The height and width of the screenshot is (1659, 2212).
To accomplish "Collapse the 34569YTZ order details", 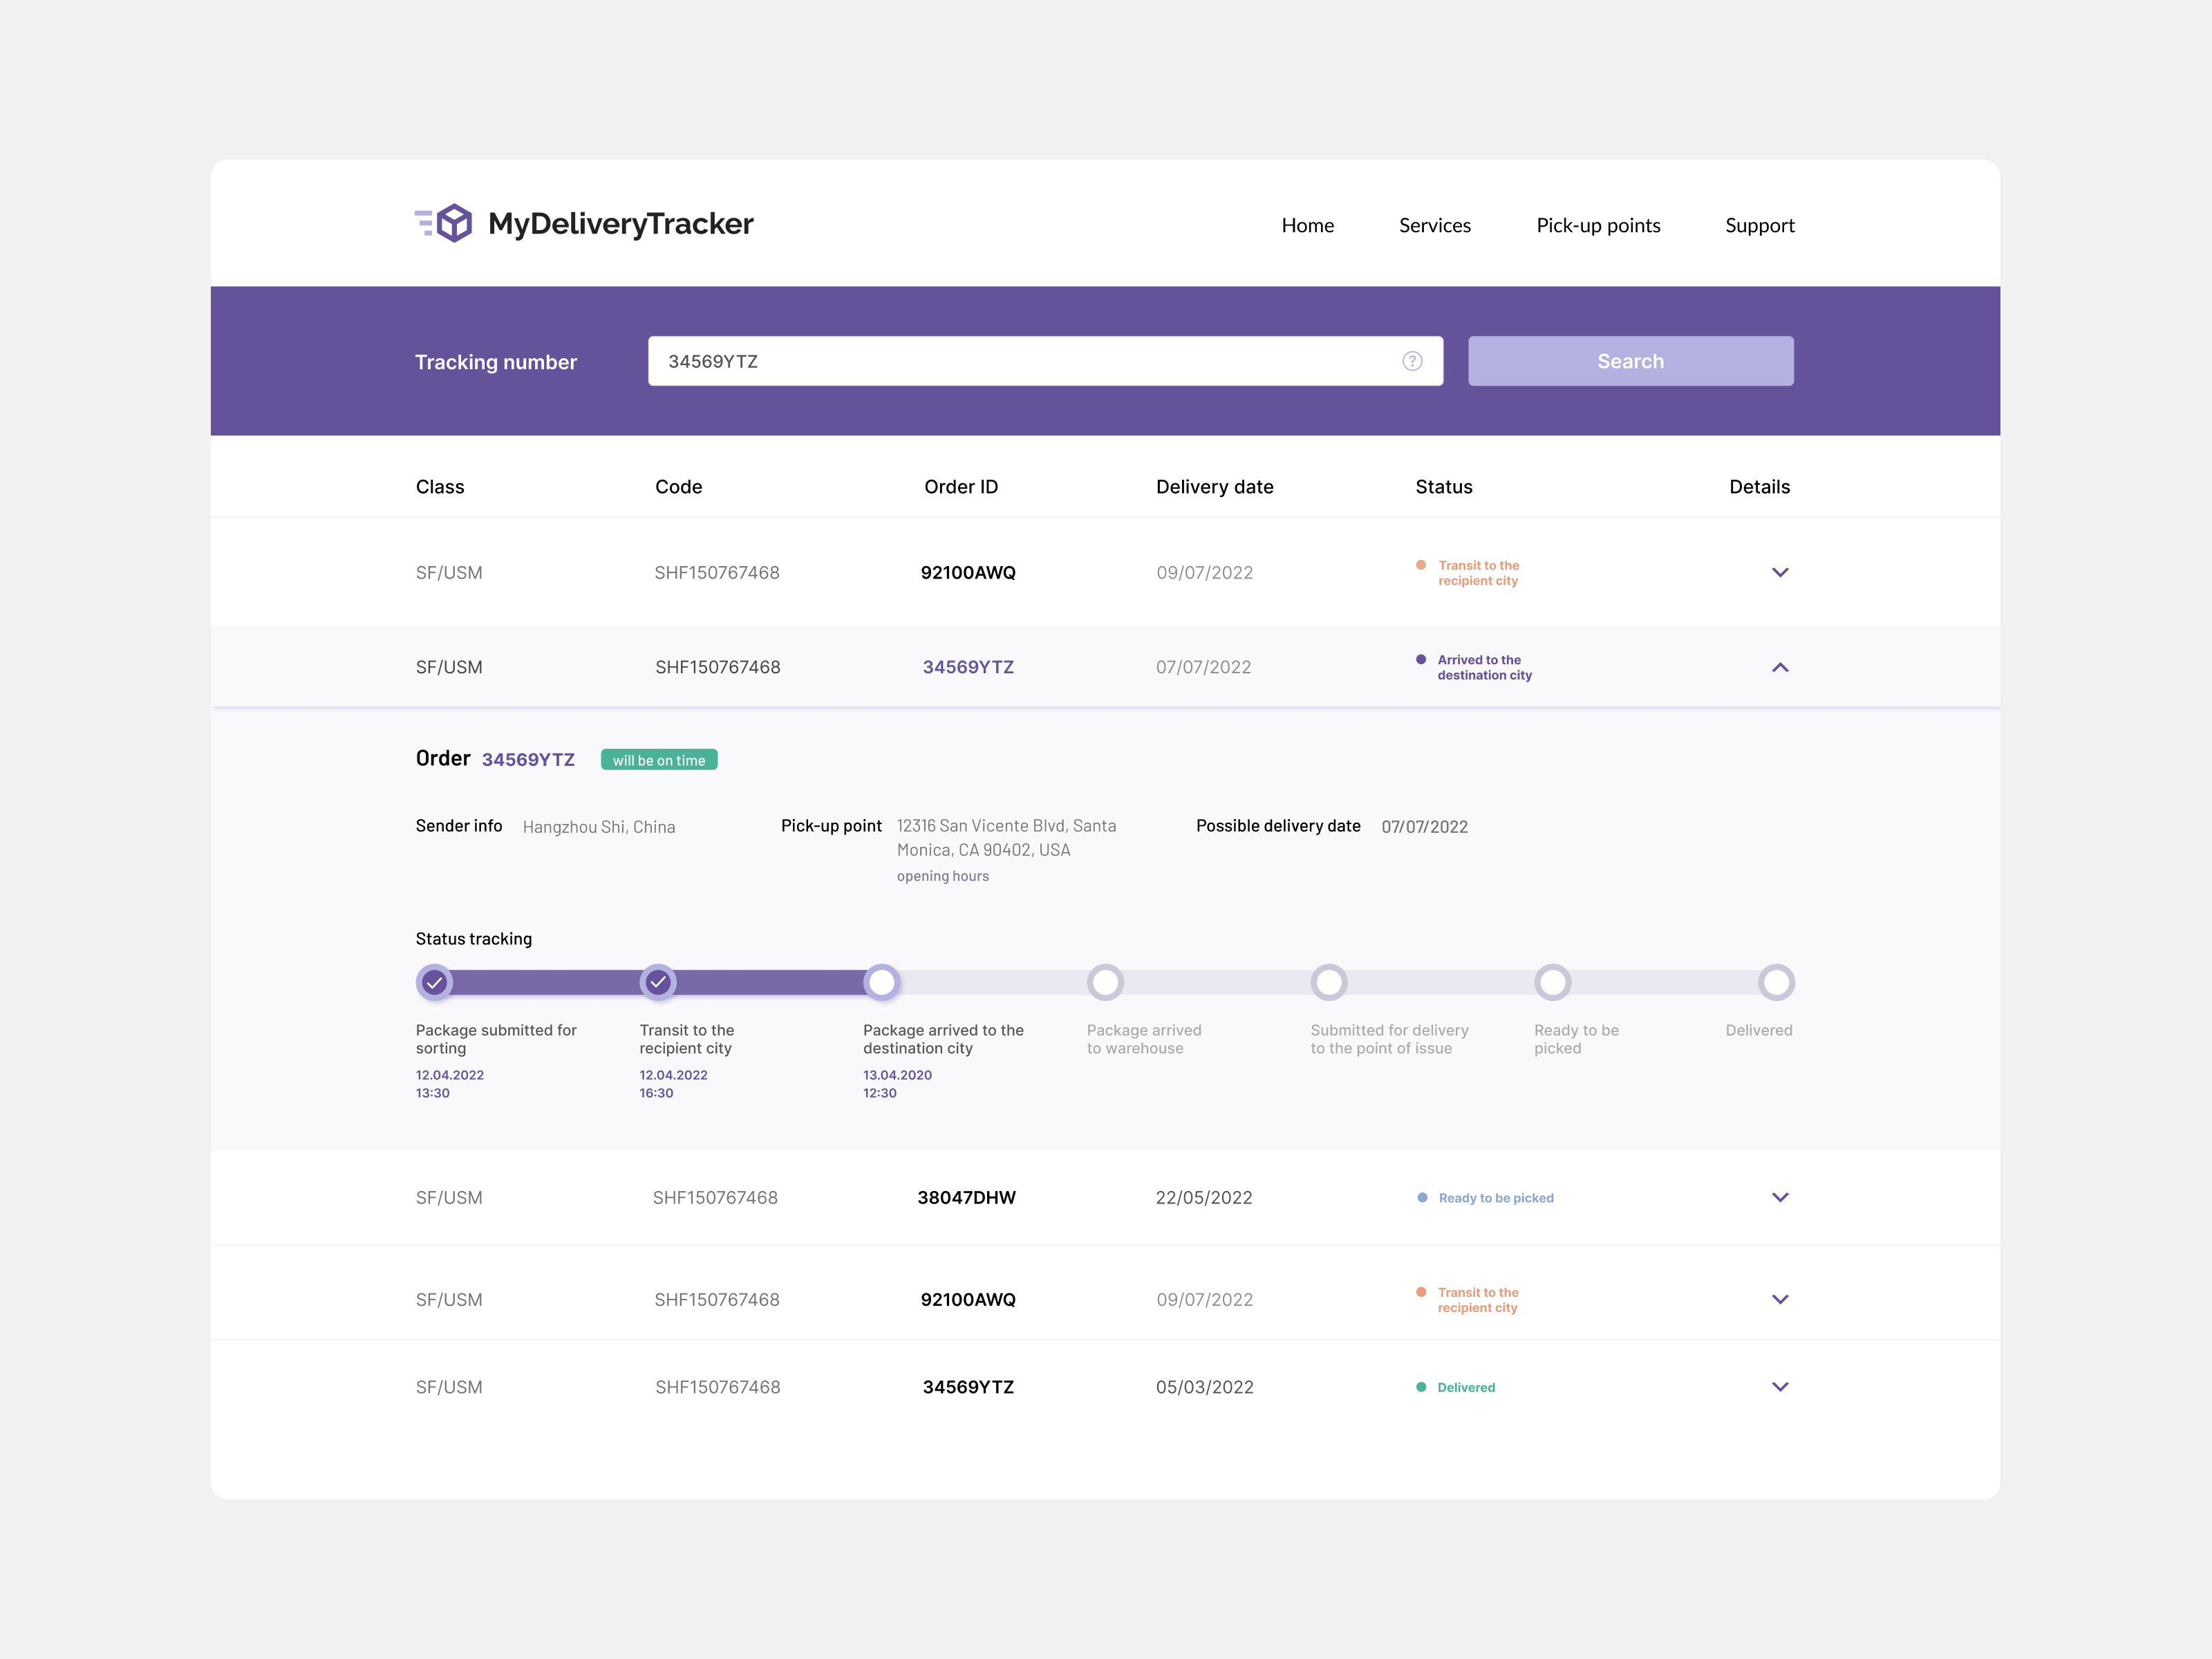I will 1779,667.
